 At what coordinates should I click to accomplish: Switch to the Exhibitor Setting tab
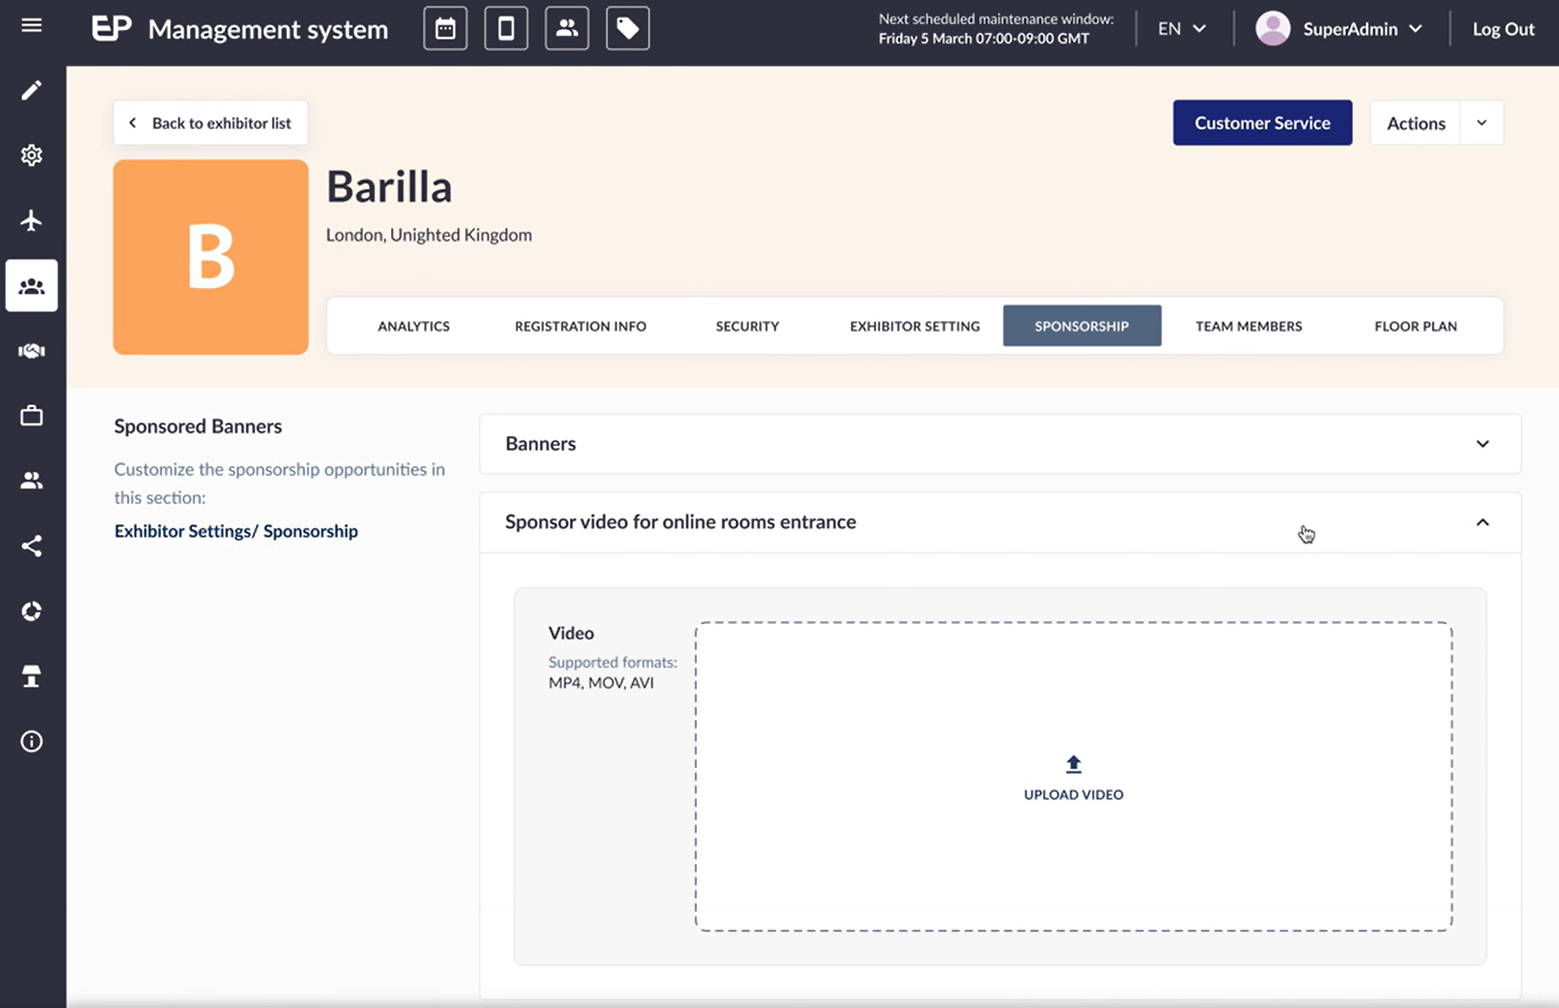pos(915,326)
